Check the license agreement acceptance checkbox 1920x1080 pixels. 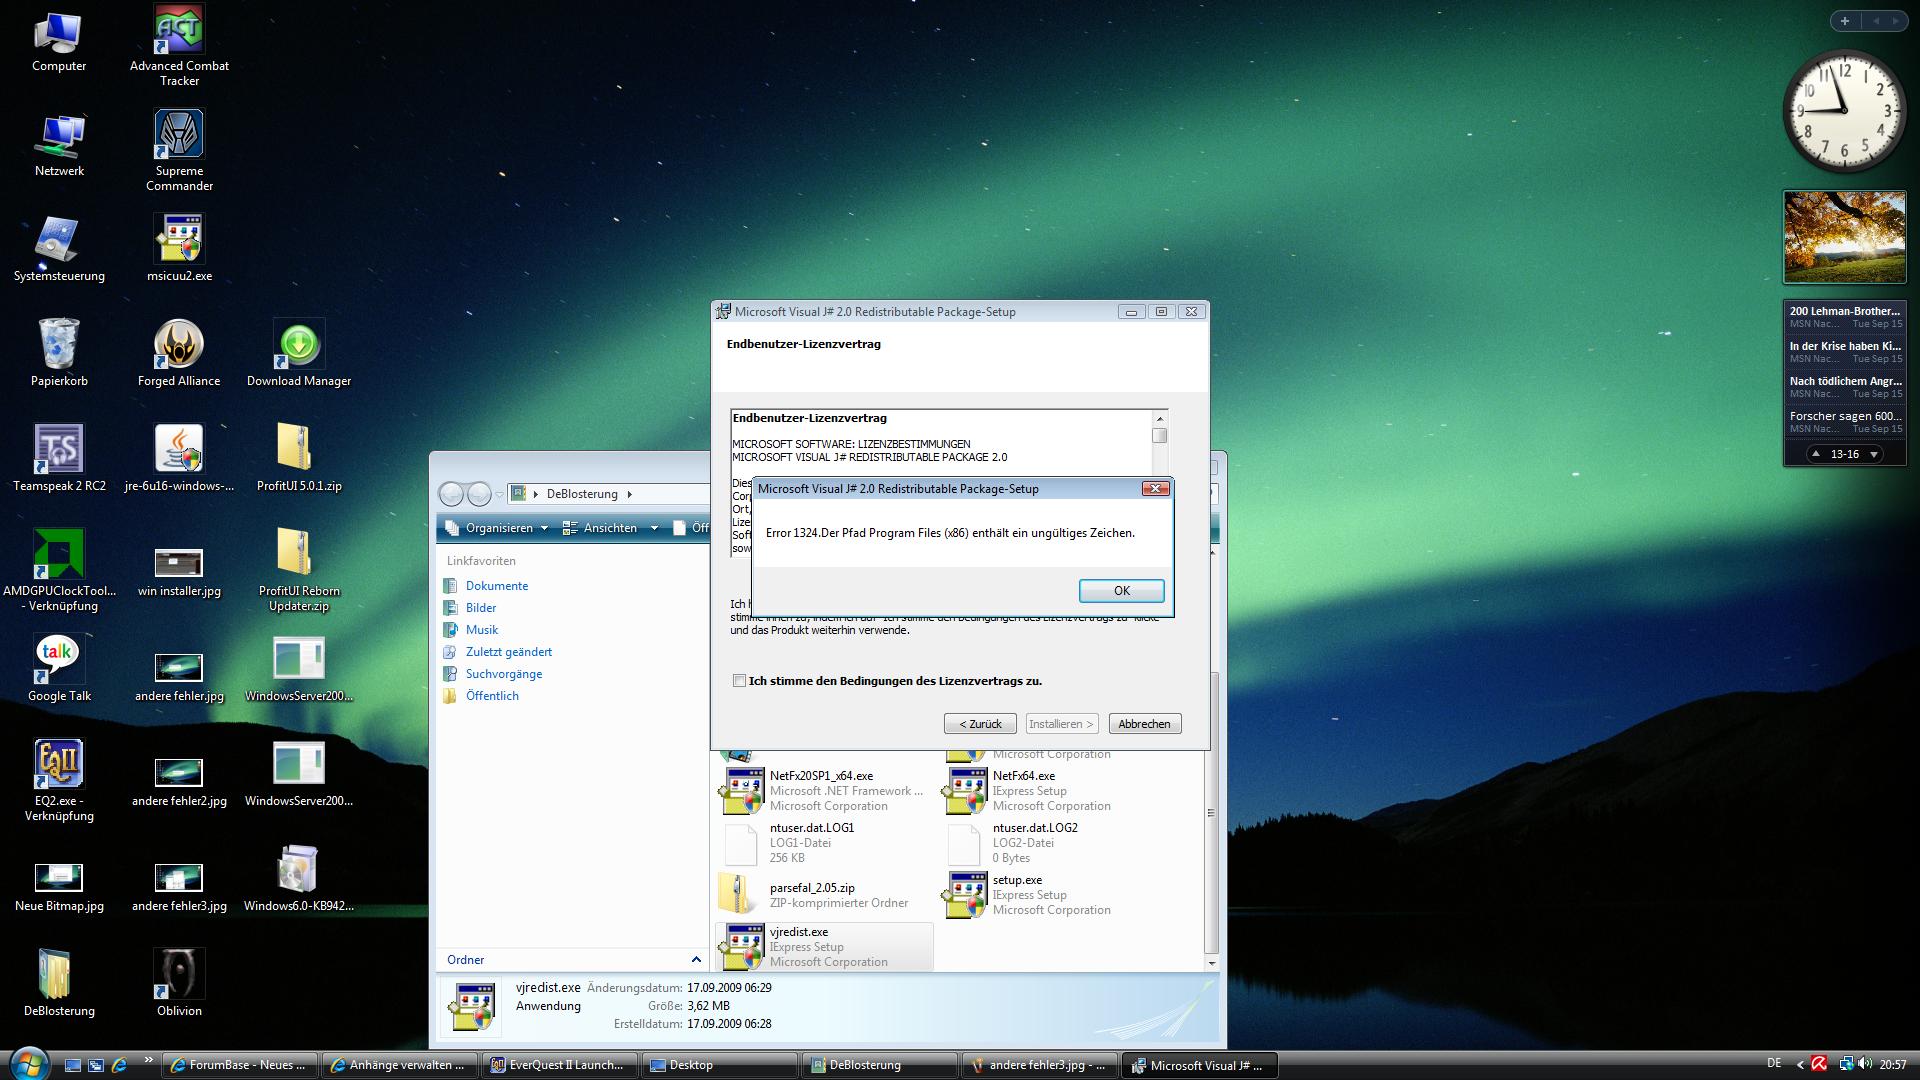coord(739,681)
